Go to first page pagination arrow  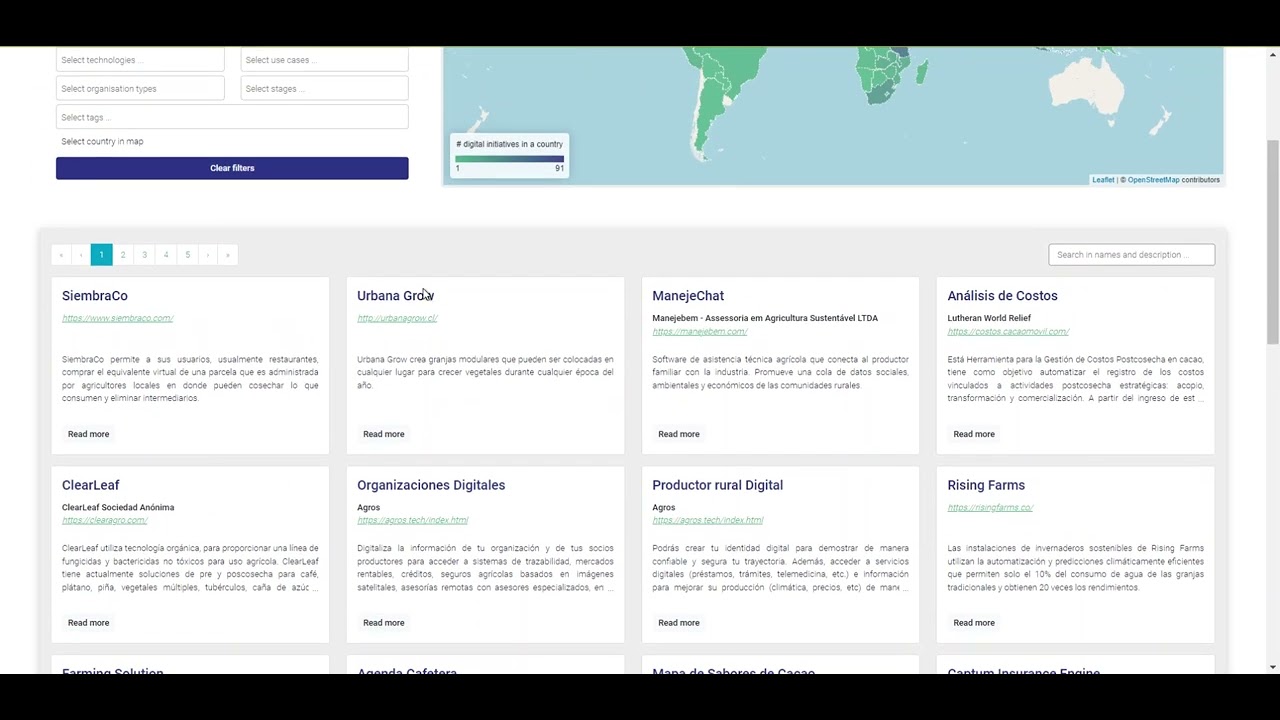61,255
